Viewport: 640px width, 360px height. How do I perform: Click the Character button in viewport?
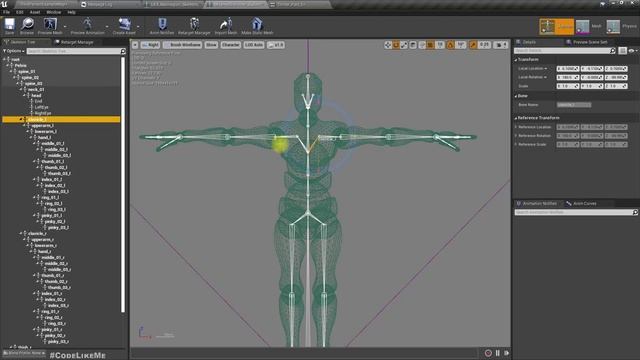[x=231, y=45]
